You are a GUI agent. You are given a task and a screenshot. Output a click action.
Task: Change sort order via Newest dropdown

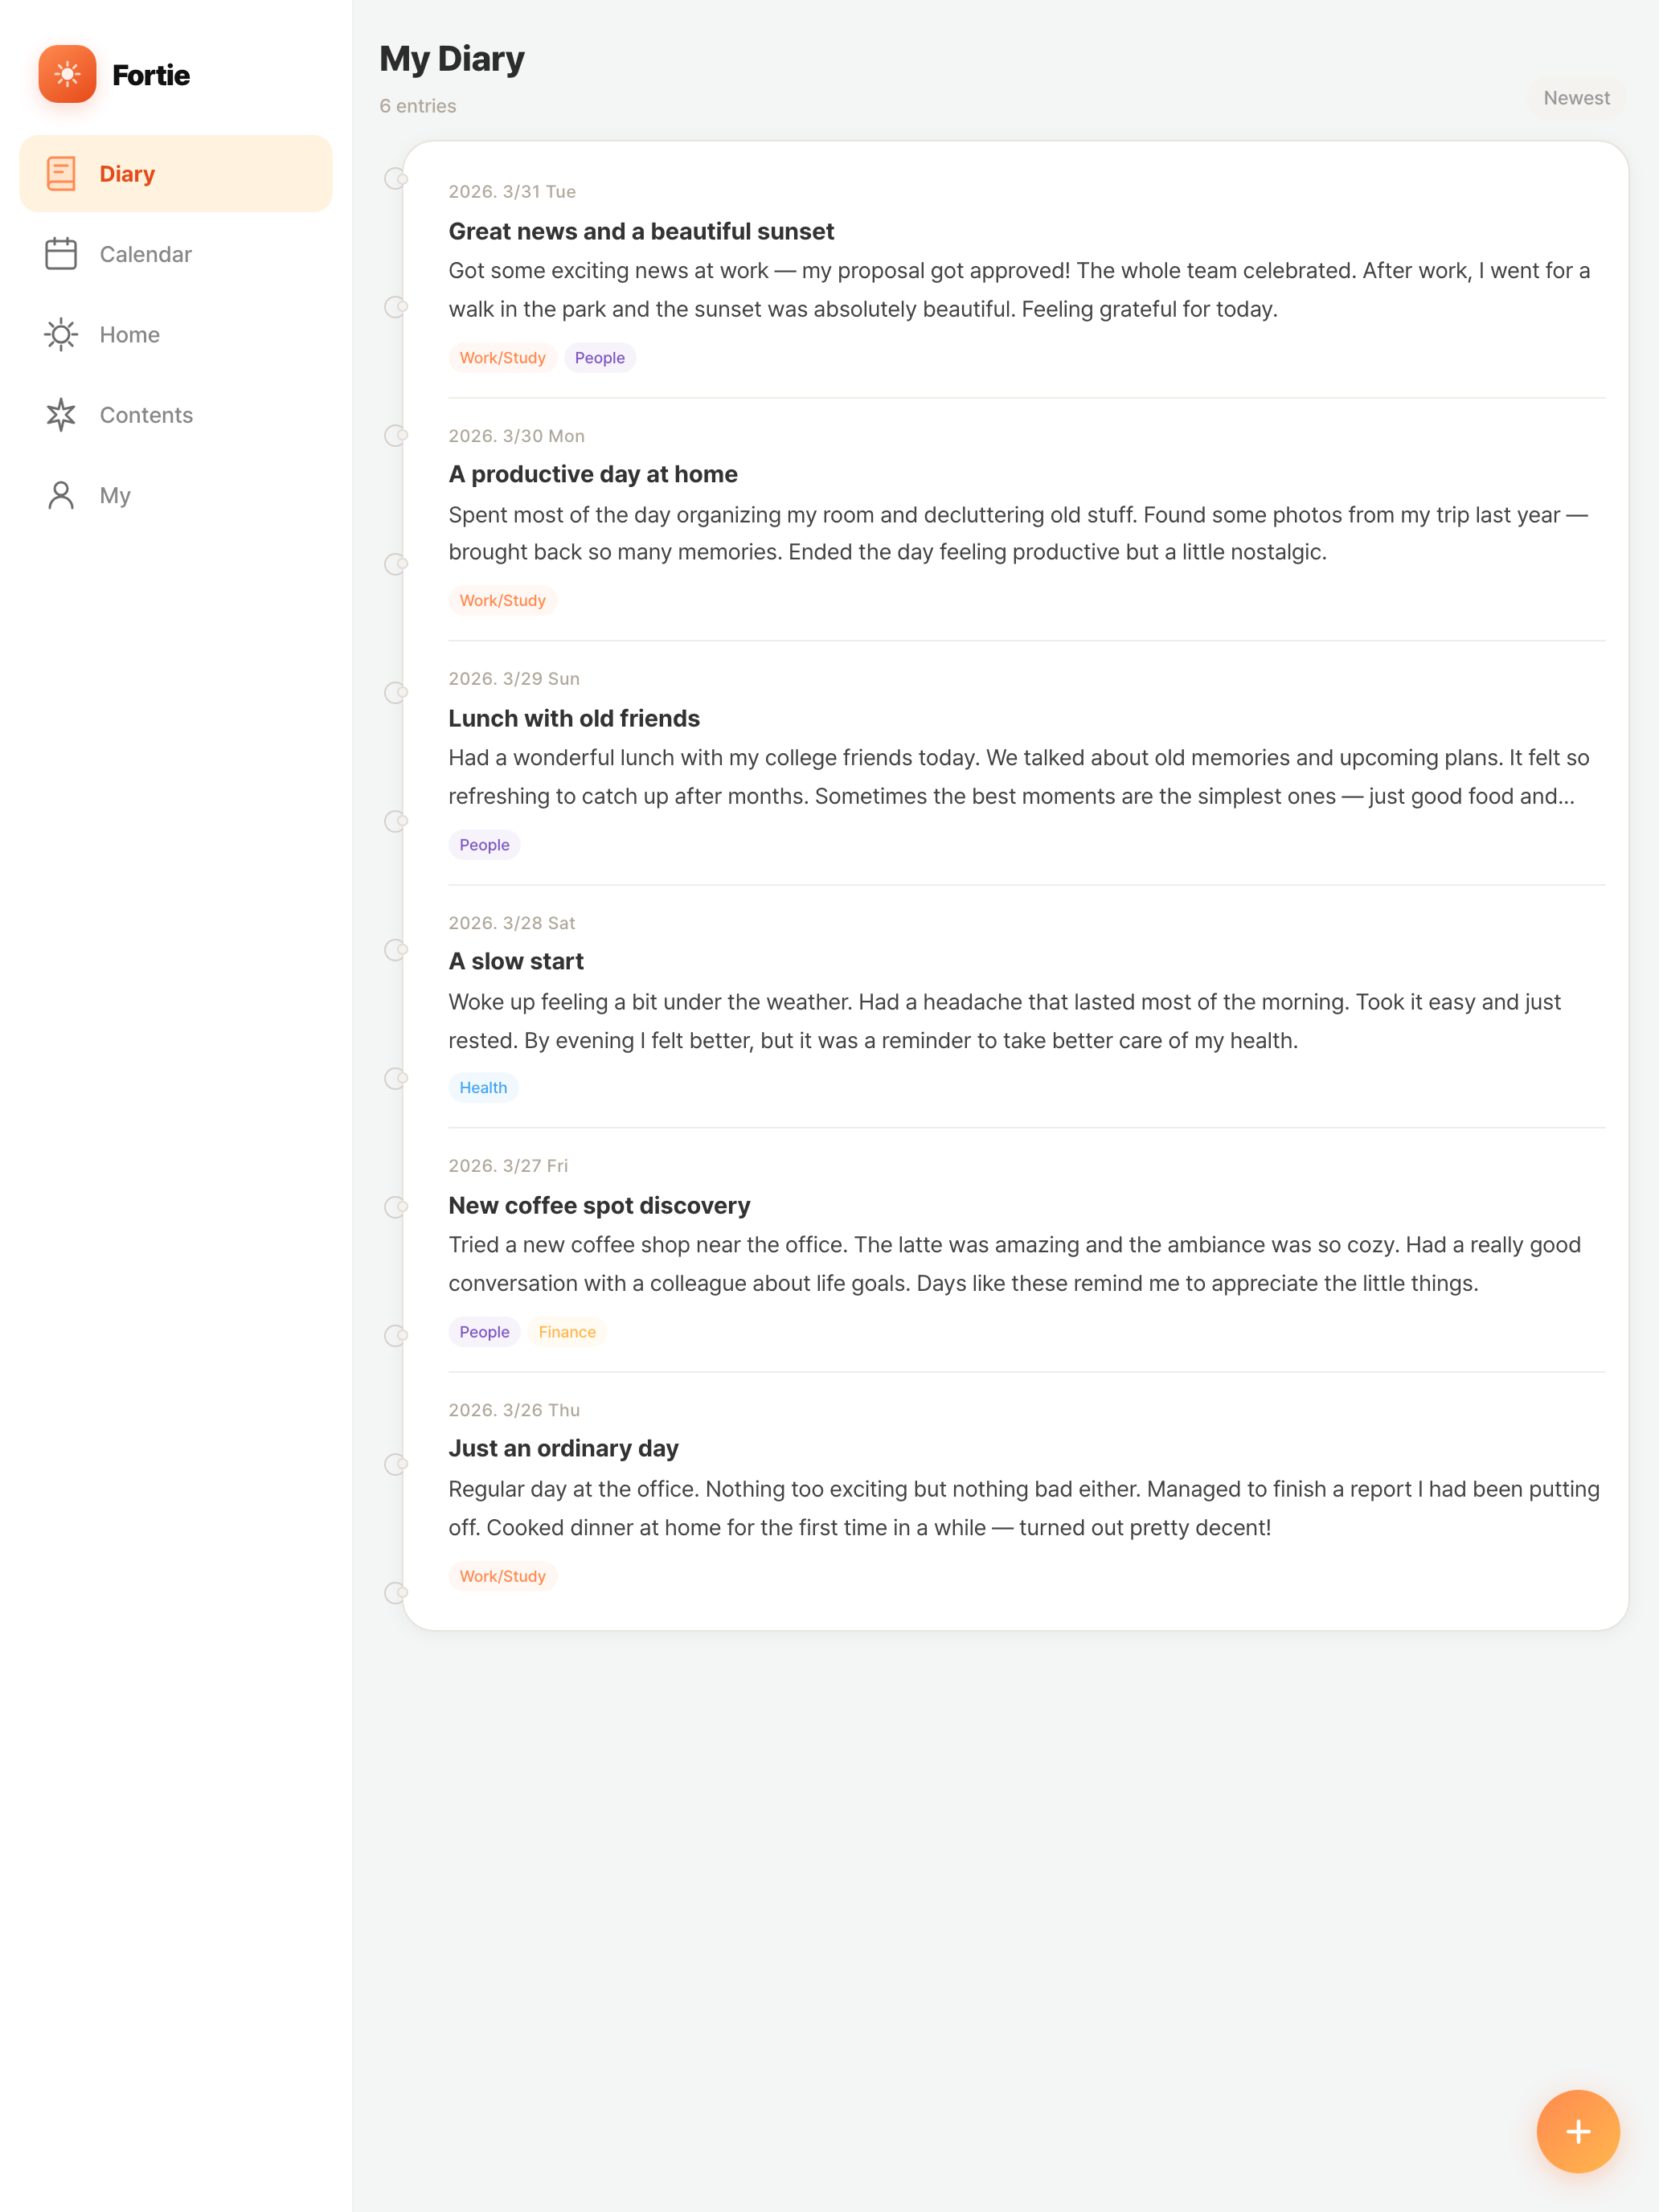pos(1576,98)
